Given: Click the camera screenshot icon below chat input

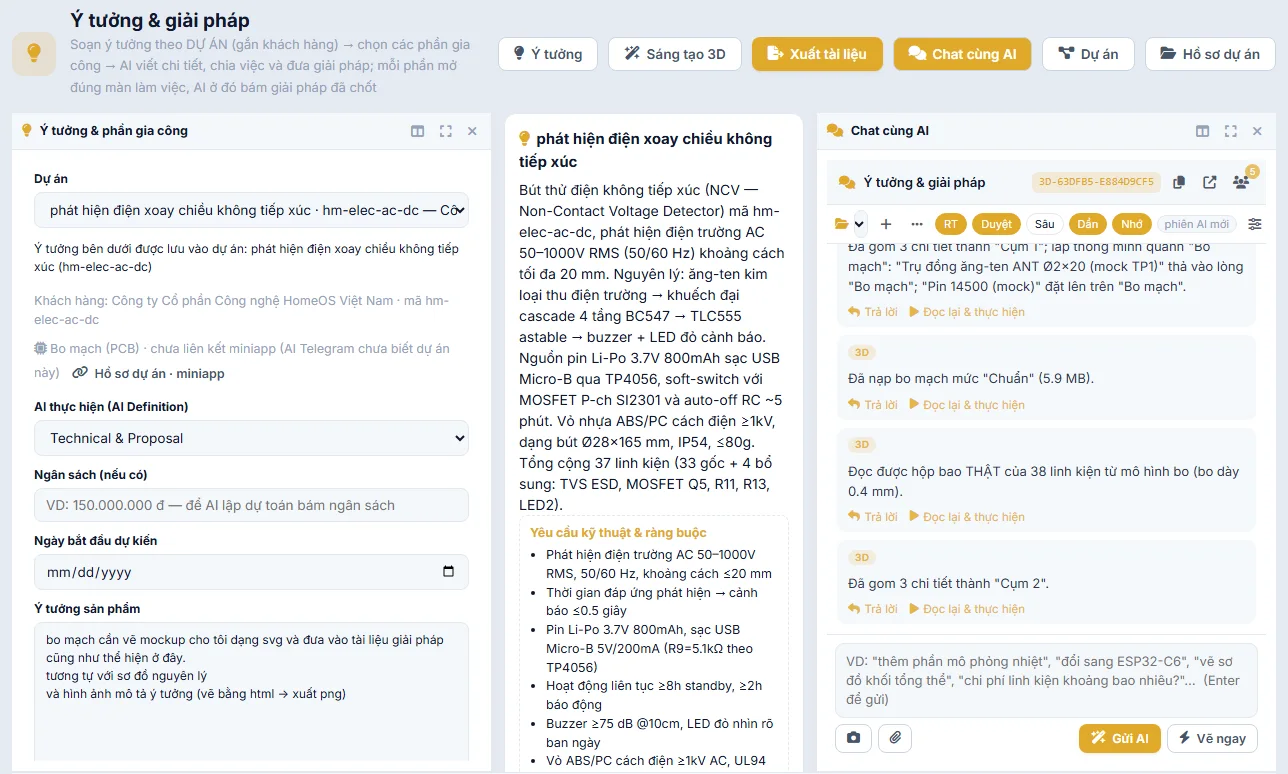Looking at the screenshot, I should click(853, 738).
